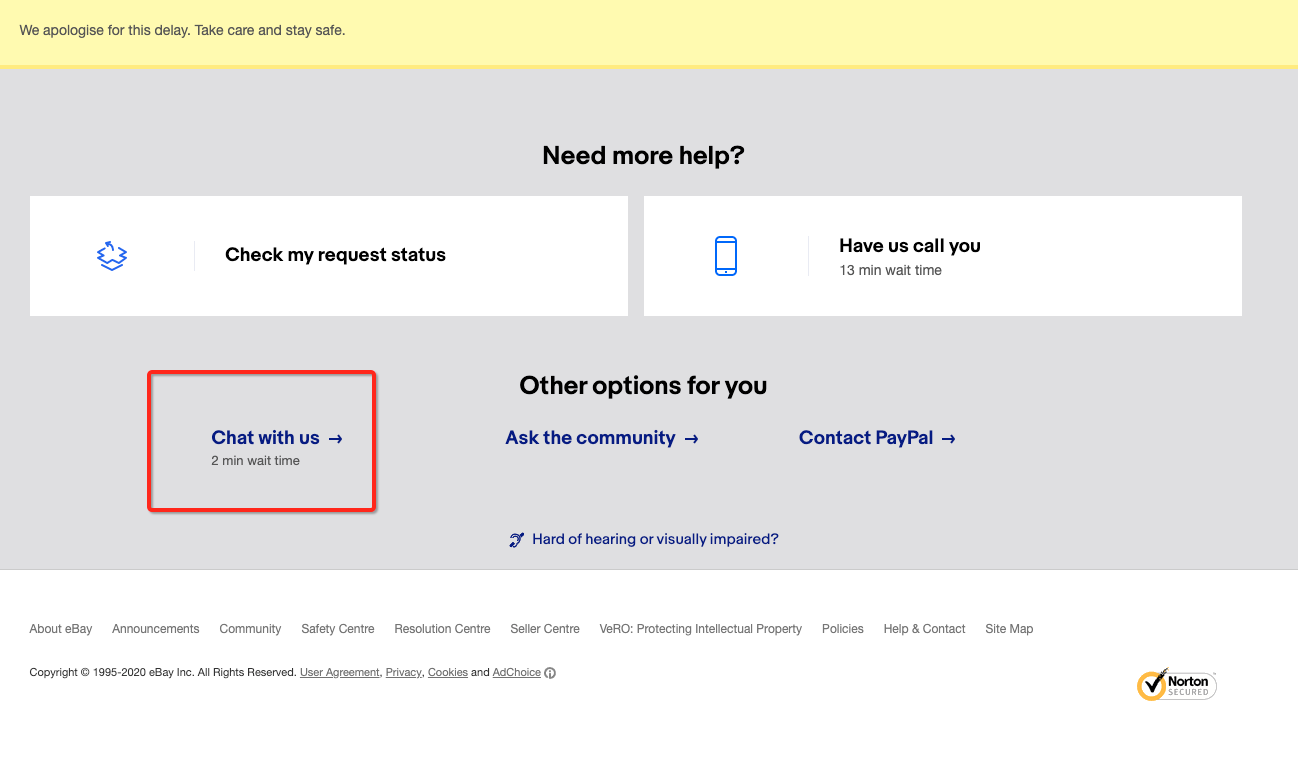Click the Norton Secured badge
1298x761 pixels.
pyautogui.click(x=1177, y=685)
